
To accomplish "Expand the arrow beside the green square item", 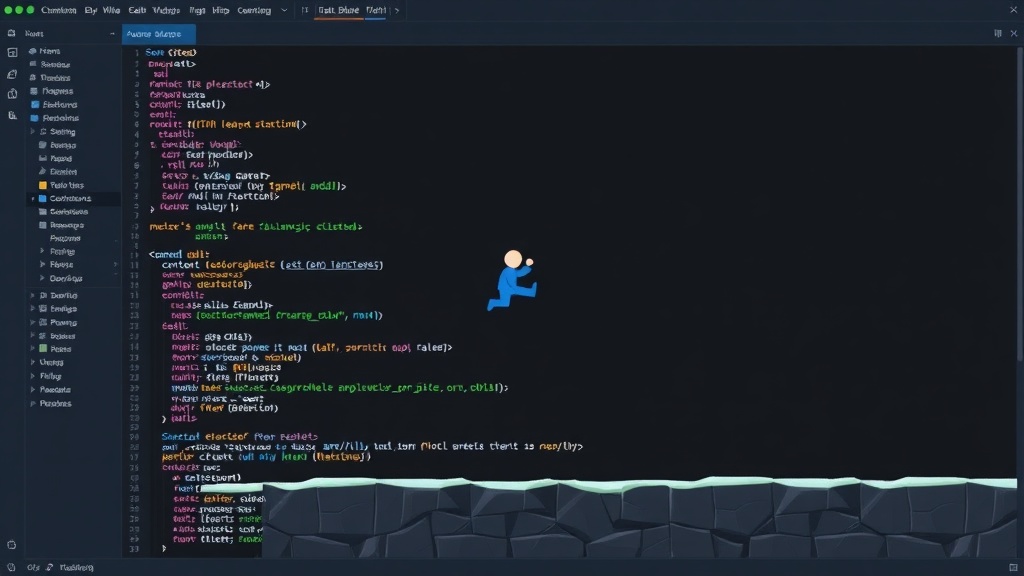I will [x=33, y=349].
